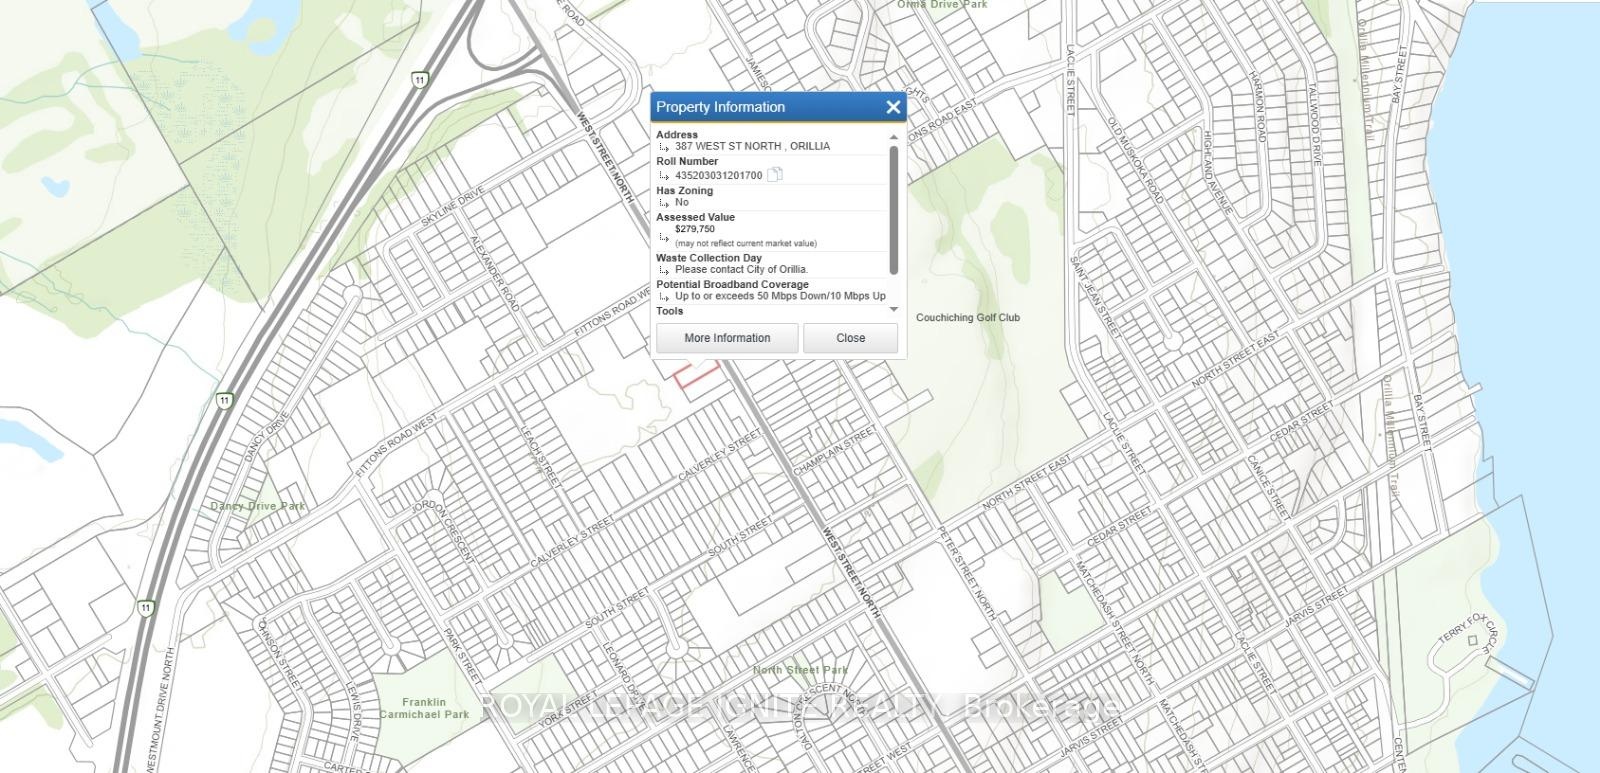Viewport: 1600px width, 773px height.
Task: Click the property details scrollbar thumb
Action: pos(894,210)
